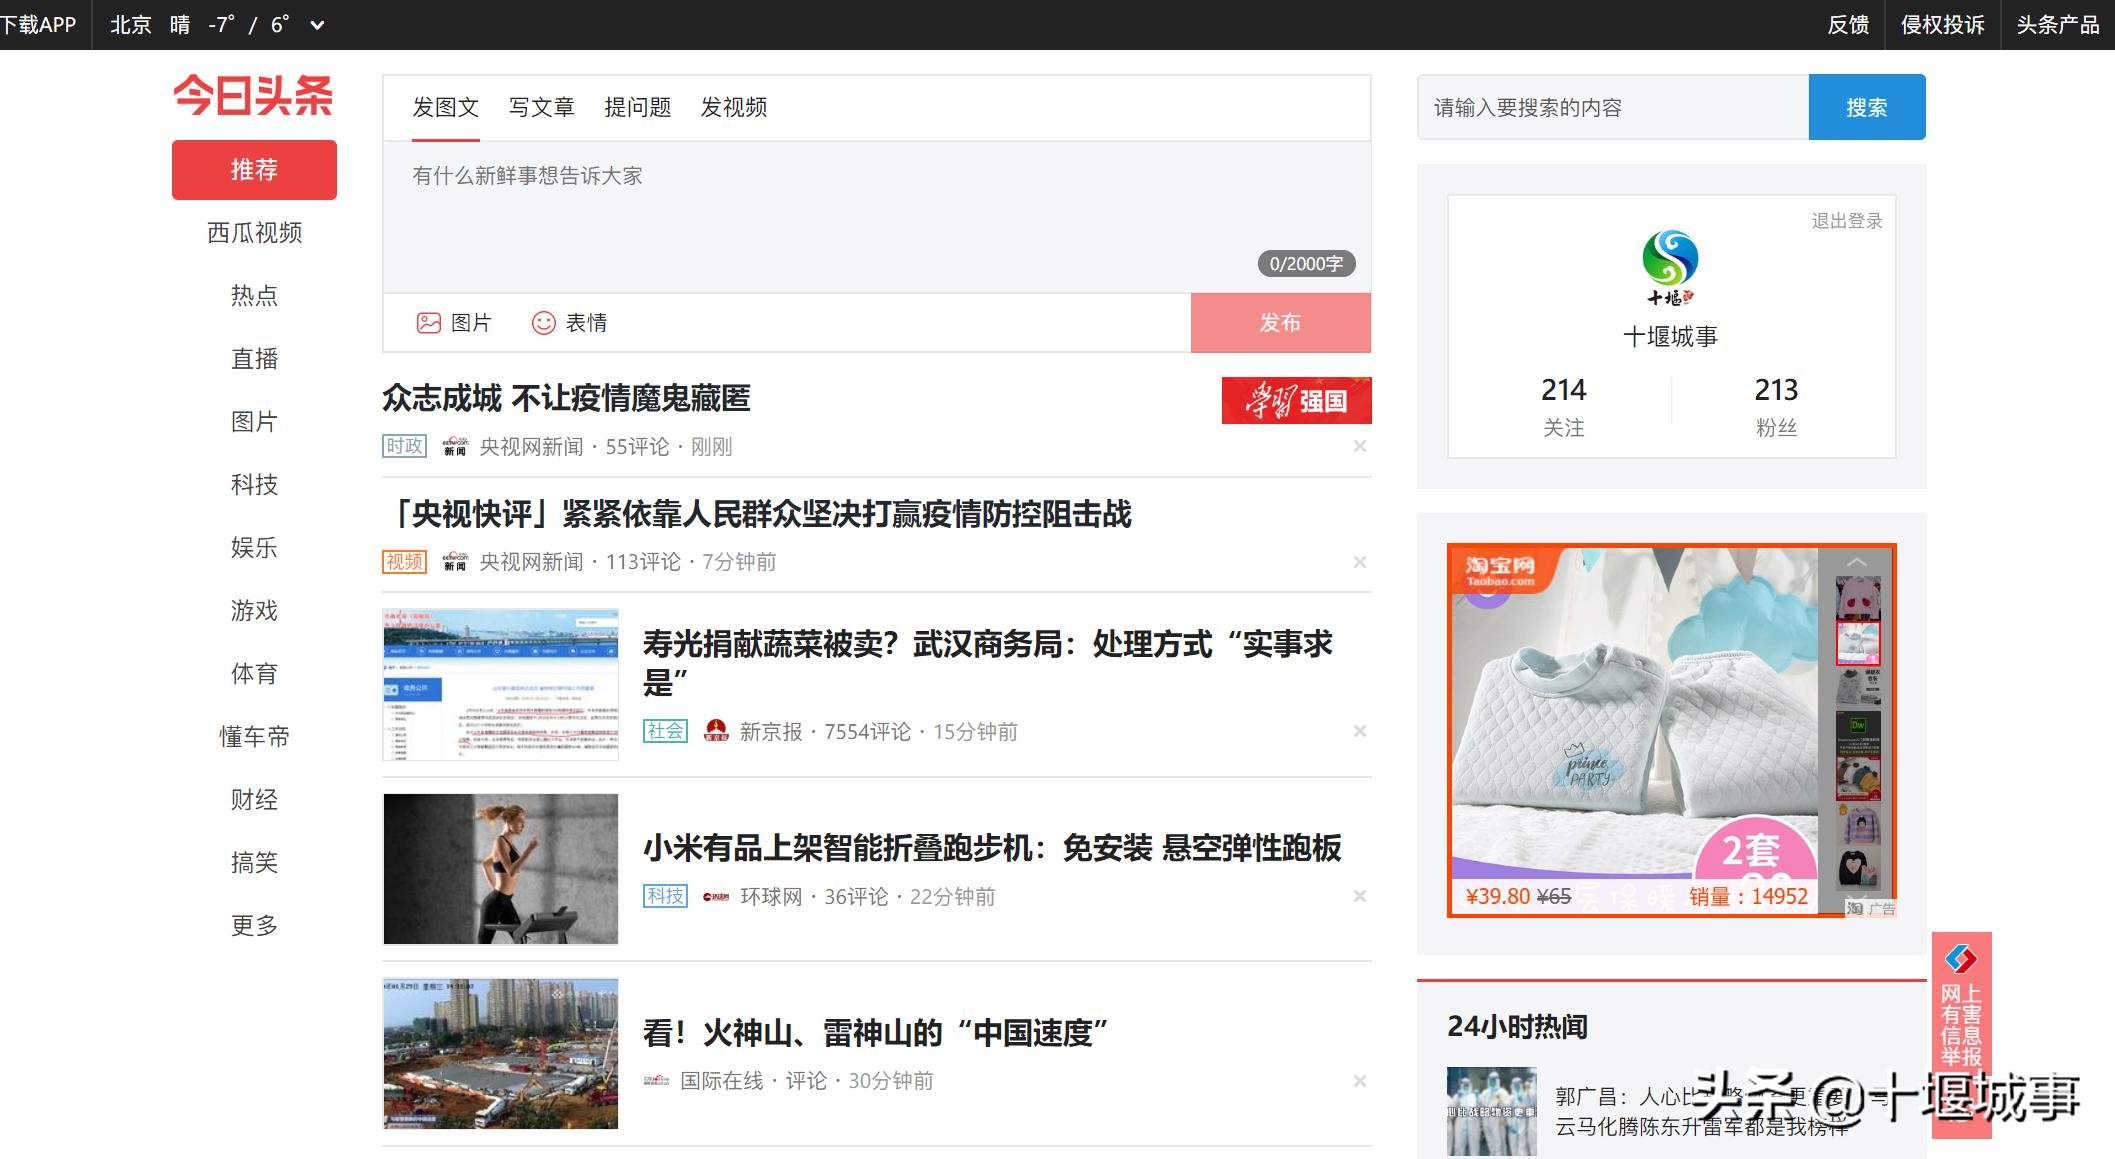Open the 头条产品 menu

(x=2057, y=25)
